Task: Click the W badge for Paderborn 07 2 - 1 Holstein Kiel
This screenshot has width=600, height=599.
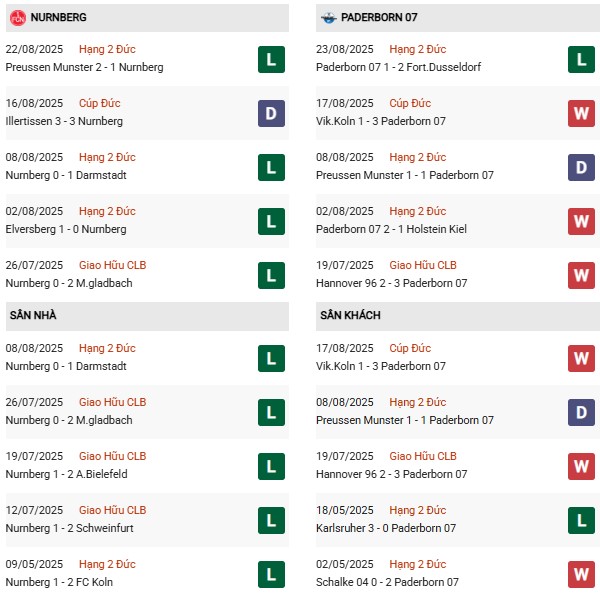Action: (581, 221)
